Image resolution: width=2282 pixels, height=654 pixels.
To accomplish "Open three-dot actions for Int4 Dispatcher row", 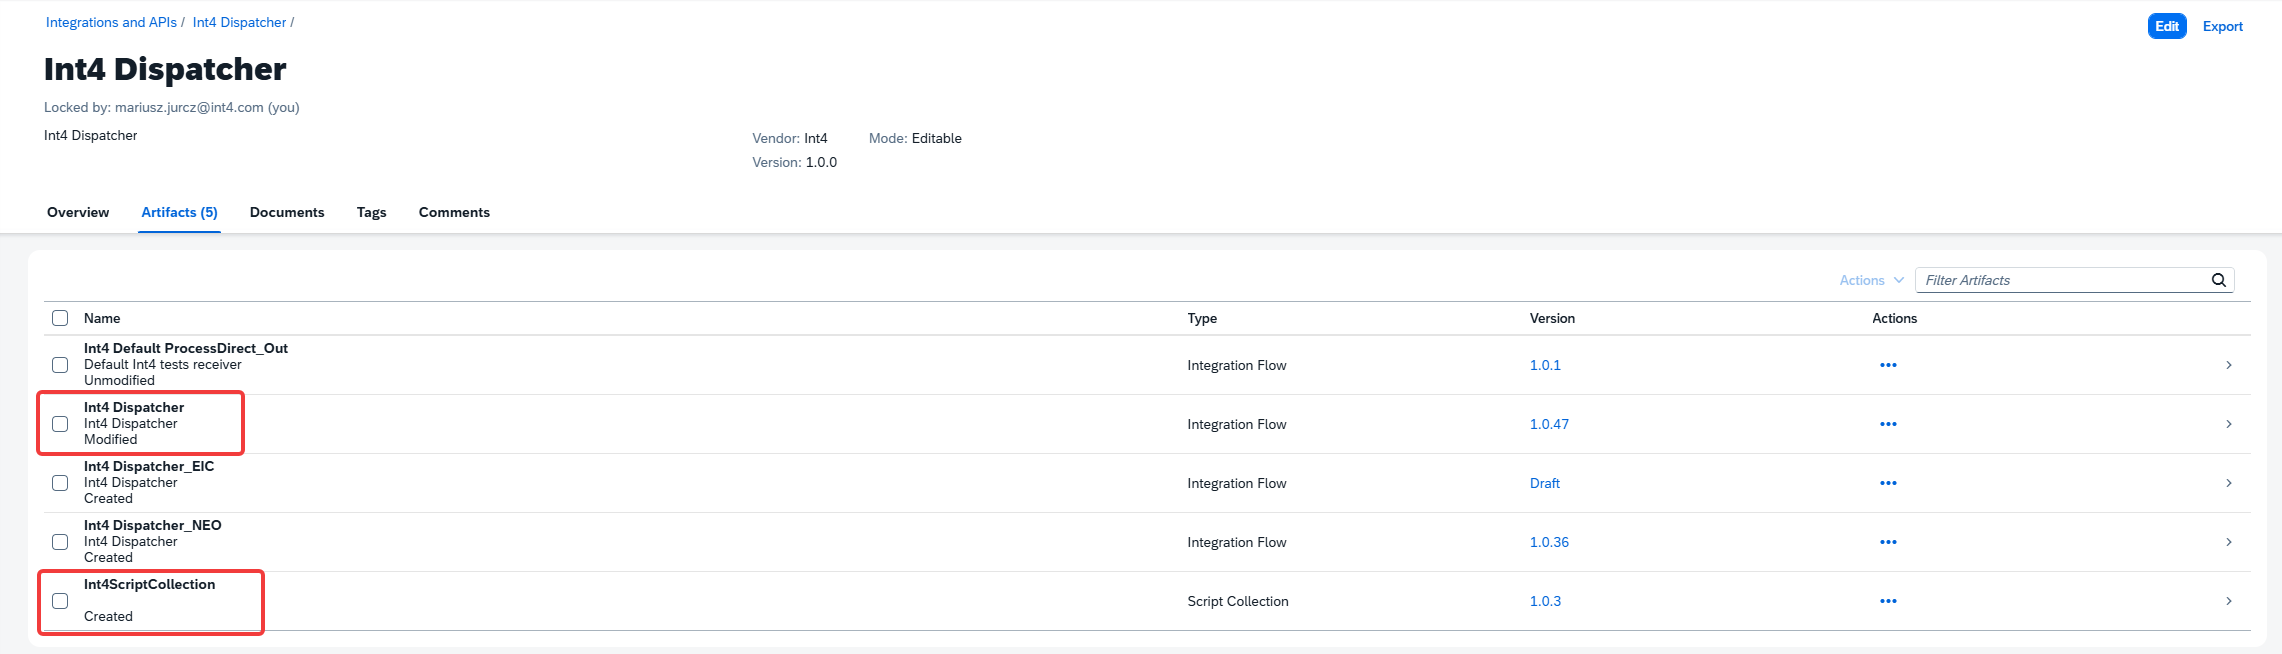I will coord(1888,424).
